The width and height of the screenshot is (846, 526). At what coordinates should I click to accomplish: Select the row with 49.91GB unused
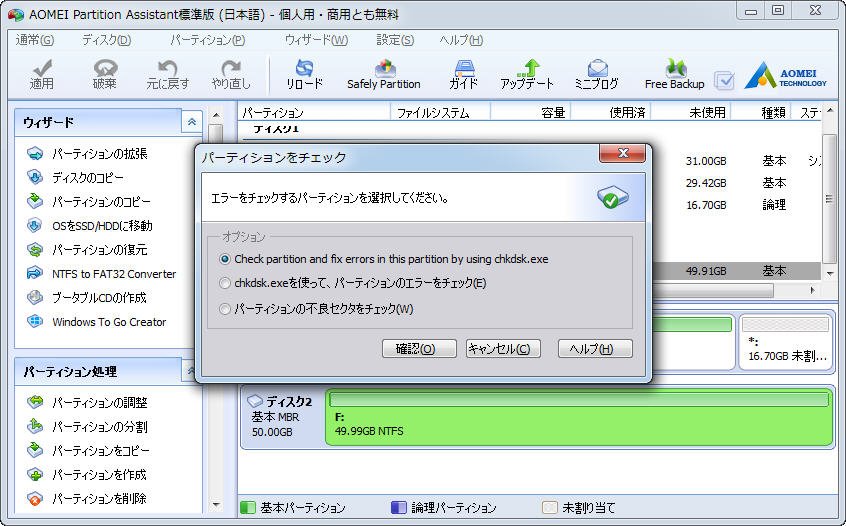pos(736,271)
